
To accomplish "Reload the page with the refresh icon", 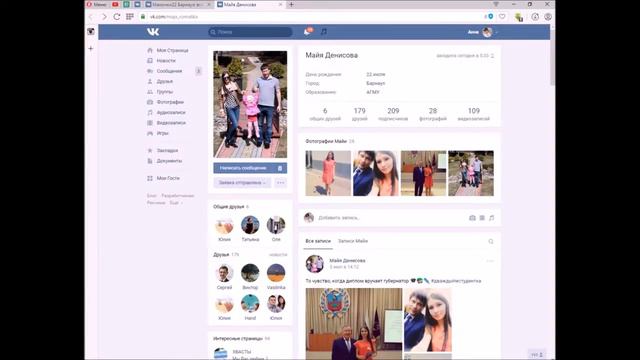I will point(117,17).
